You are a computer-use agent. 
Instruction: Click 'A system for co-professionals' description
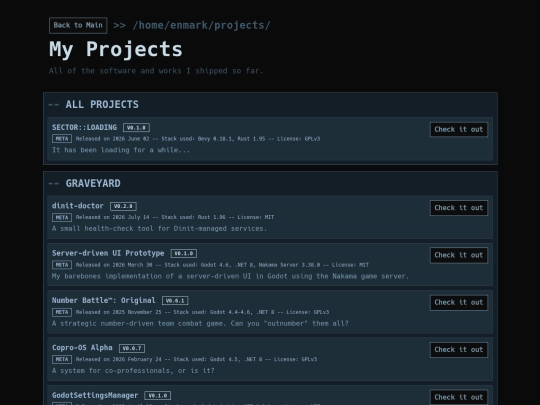[x=133, y=371]
